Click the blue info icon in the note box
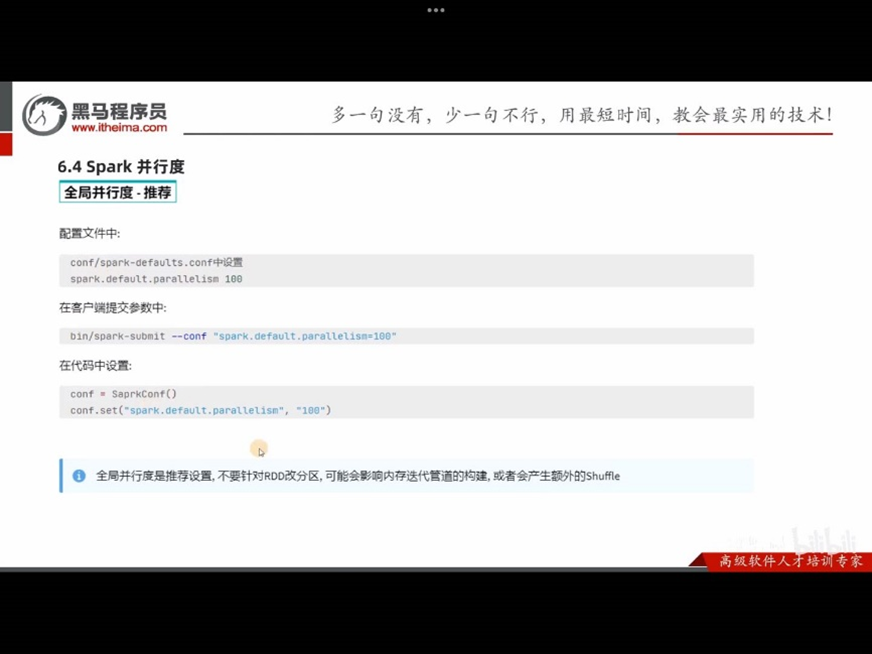Viewport: 872px width, 654px height. (78, 475)
